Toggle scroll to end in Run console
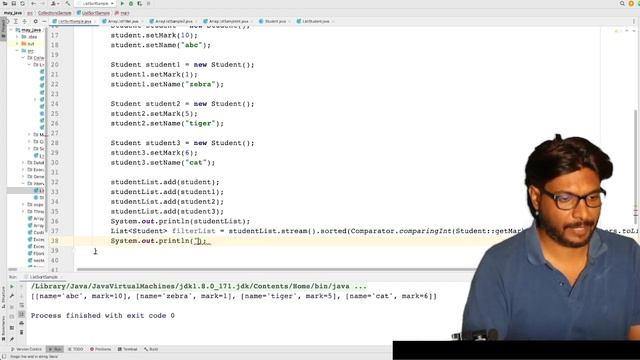This screenshot has width=640, height=360. tap(22, 314)
